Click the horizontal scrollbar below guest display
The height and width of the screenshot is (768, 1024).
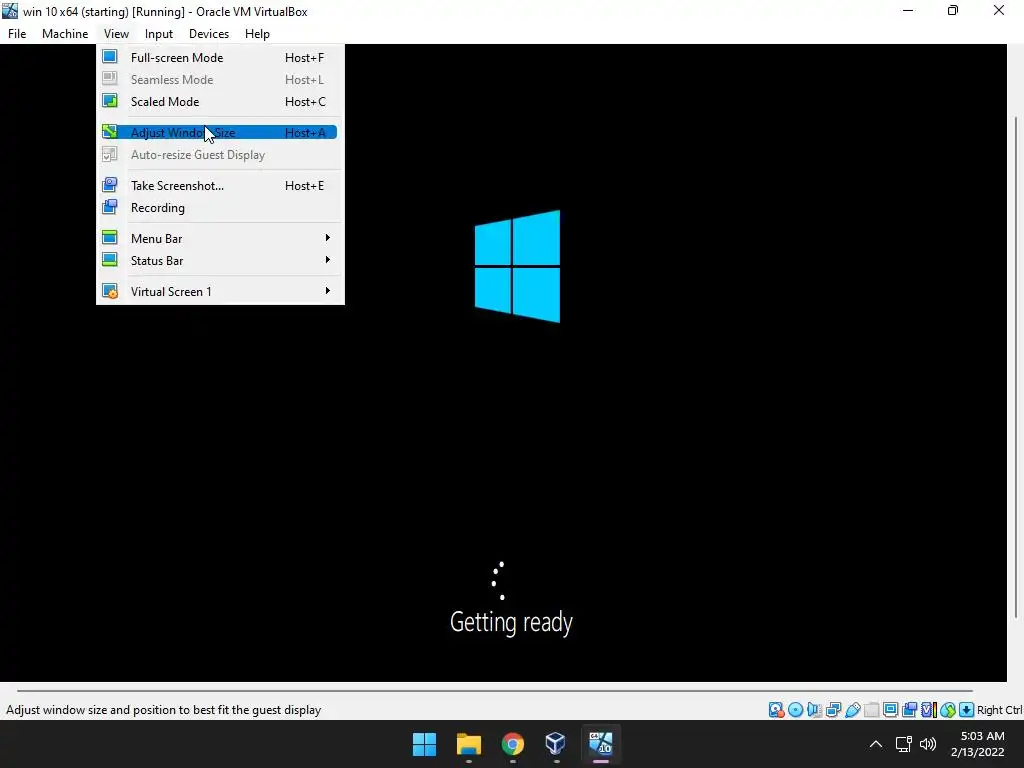click(x=494, y=690)
